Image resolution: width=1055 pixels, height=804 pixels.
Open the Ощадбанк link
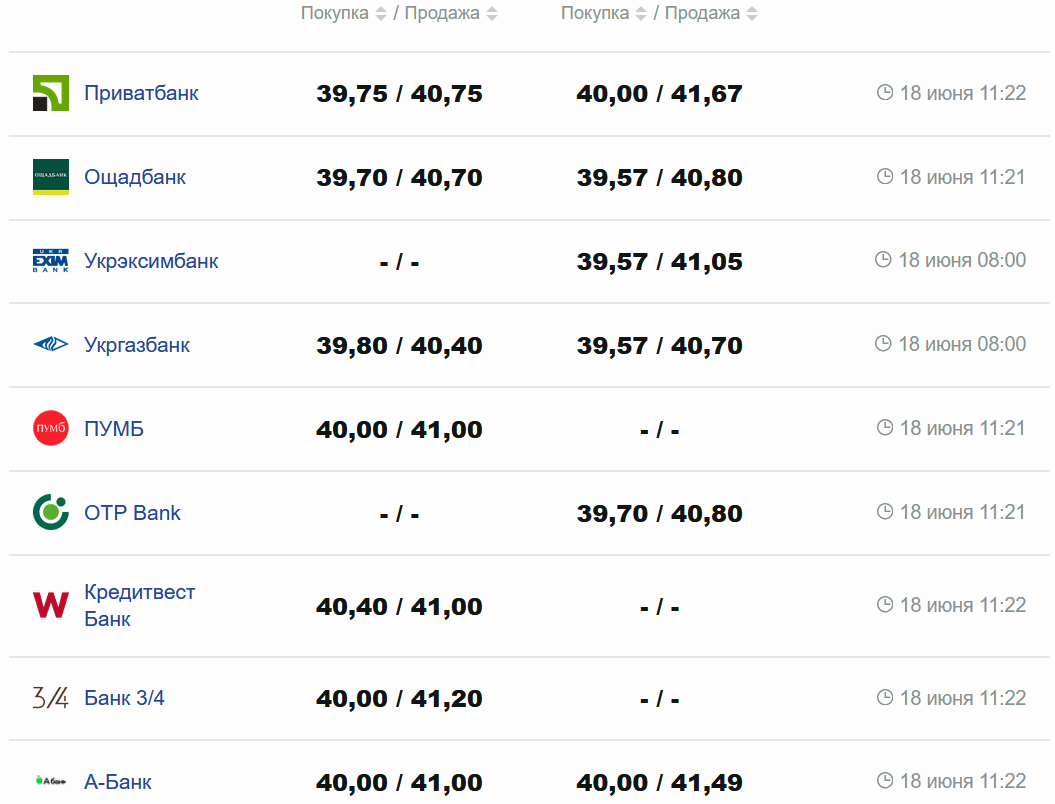135,177
